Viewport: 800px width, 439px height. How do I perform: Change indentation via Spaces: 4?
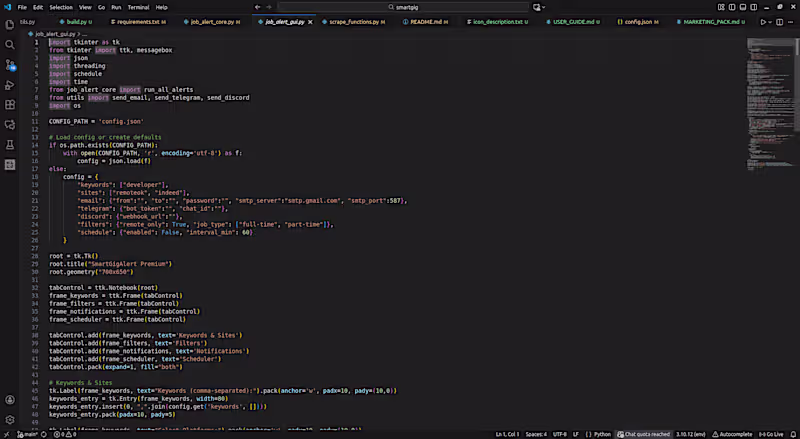point(536,434)
